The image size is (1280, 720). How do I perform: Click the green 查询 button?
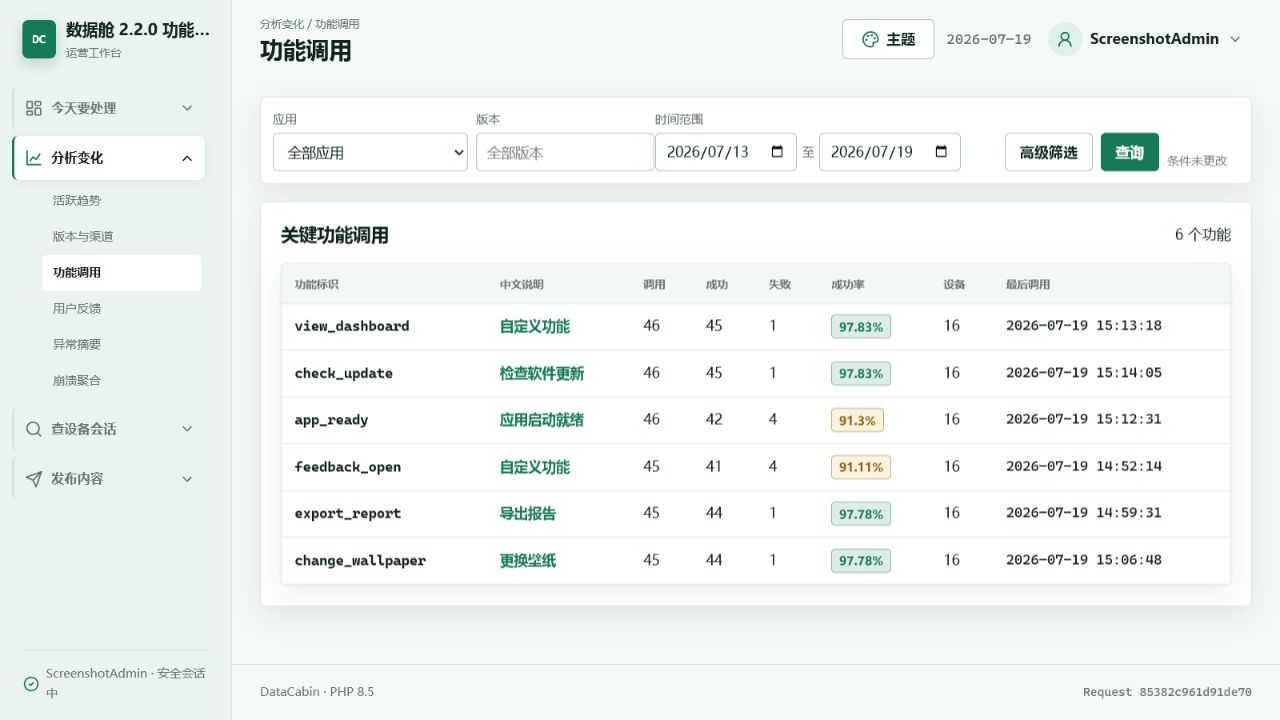coord(1130,152)
